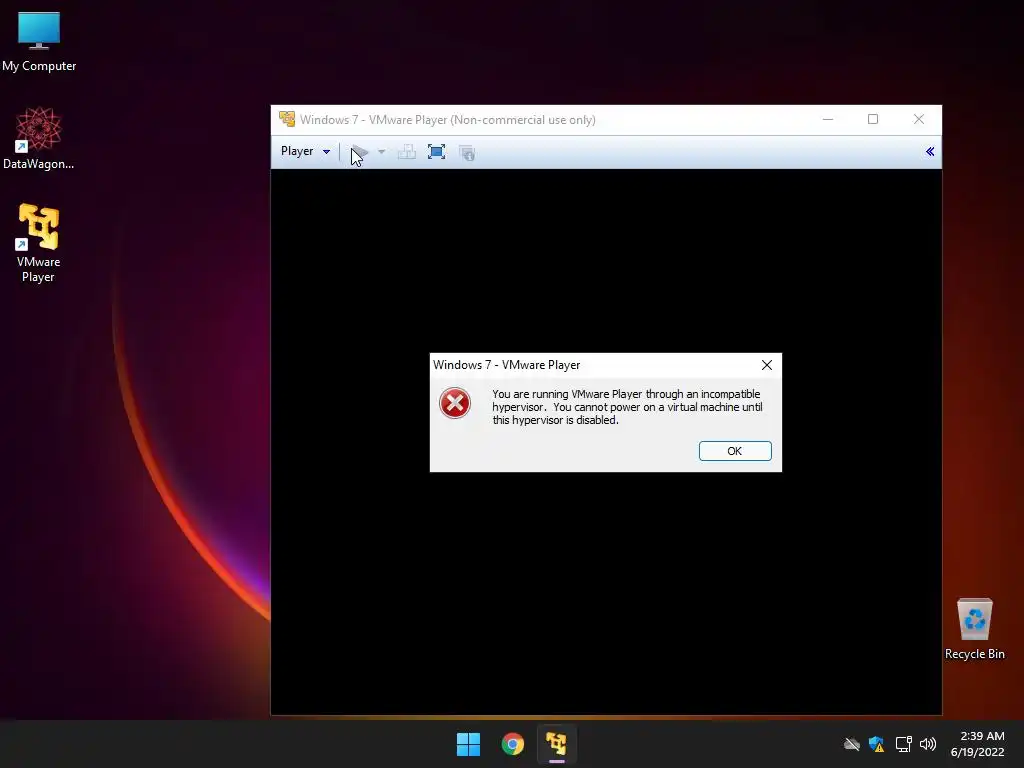Image resolution: width=1024 pixels, height=768 pixels.
Task: Click the incompatible hypervisor message text
Action: pyautogui.click(x=627, y=407)
